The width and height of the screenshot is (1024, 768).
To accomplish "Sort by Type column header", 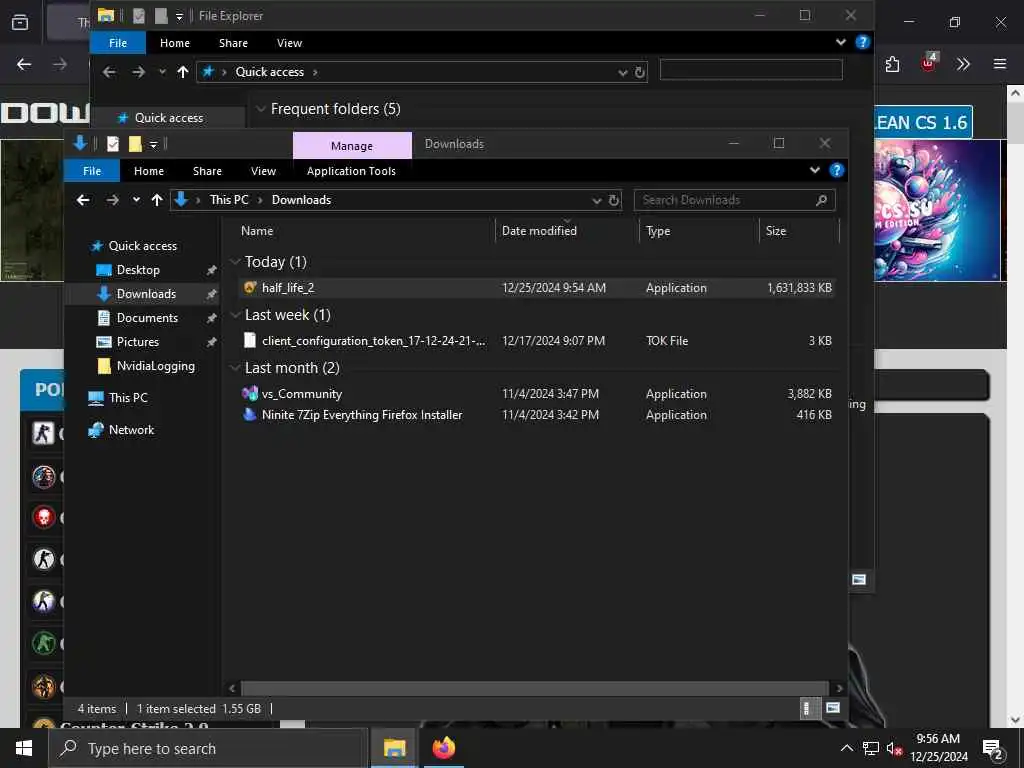I will [x=699, y=231].
